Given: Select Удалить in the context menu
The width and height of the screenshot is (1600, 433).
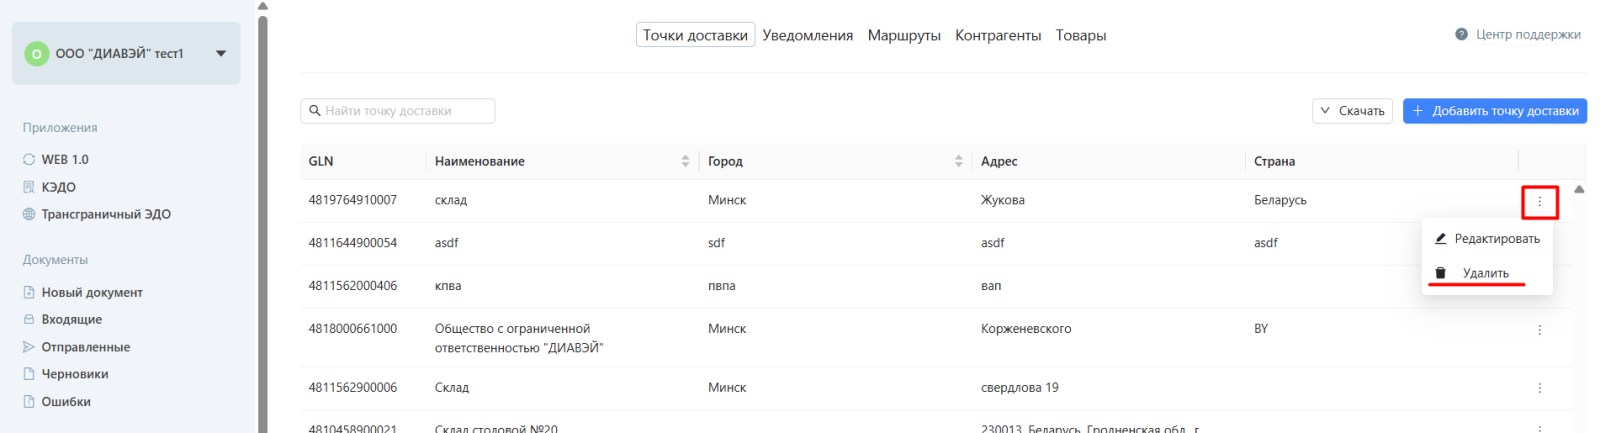Looking at the screenshot, I should click(1485, 273).
